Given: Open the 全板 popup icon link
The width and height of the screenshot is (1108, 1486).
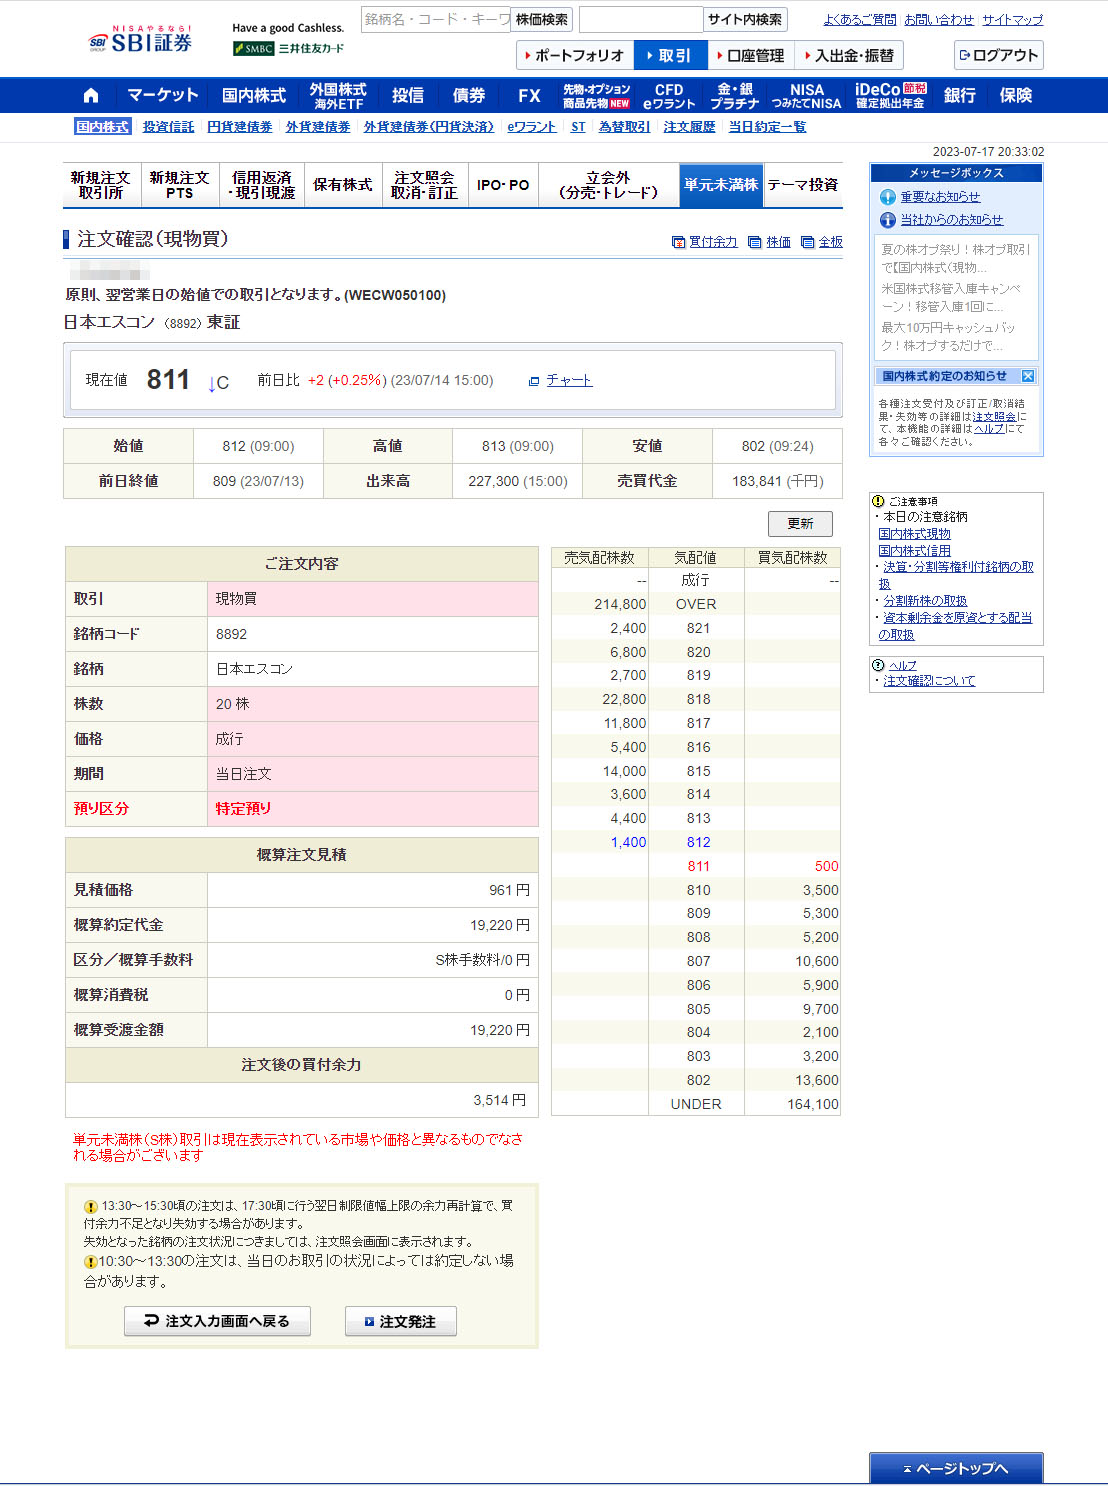Looking at the screenshot, I should click(x=821, y=242).
